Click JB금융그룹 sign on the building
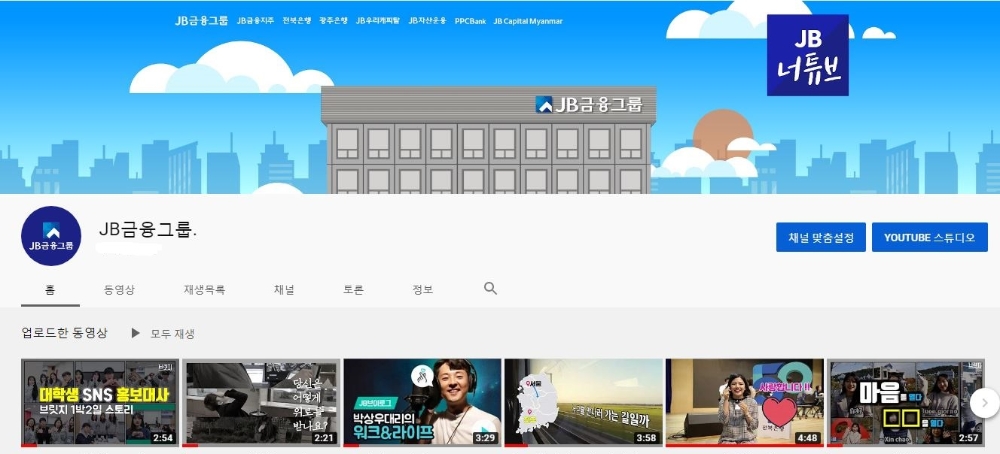The height and width of the screenshot is (454, 1000). click(x=589, y=105)
